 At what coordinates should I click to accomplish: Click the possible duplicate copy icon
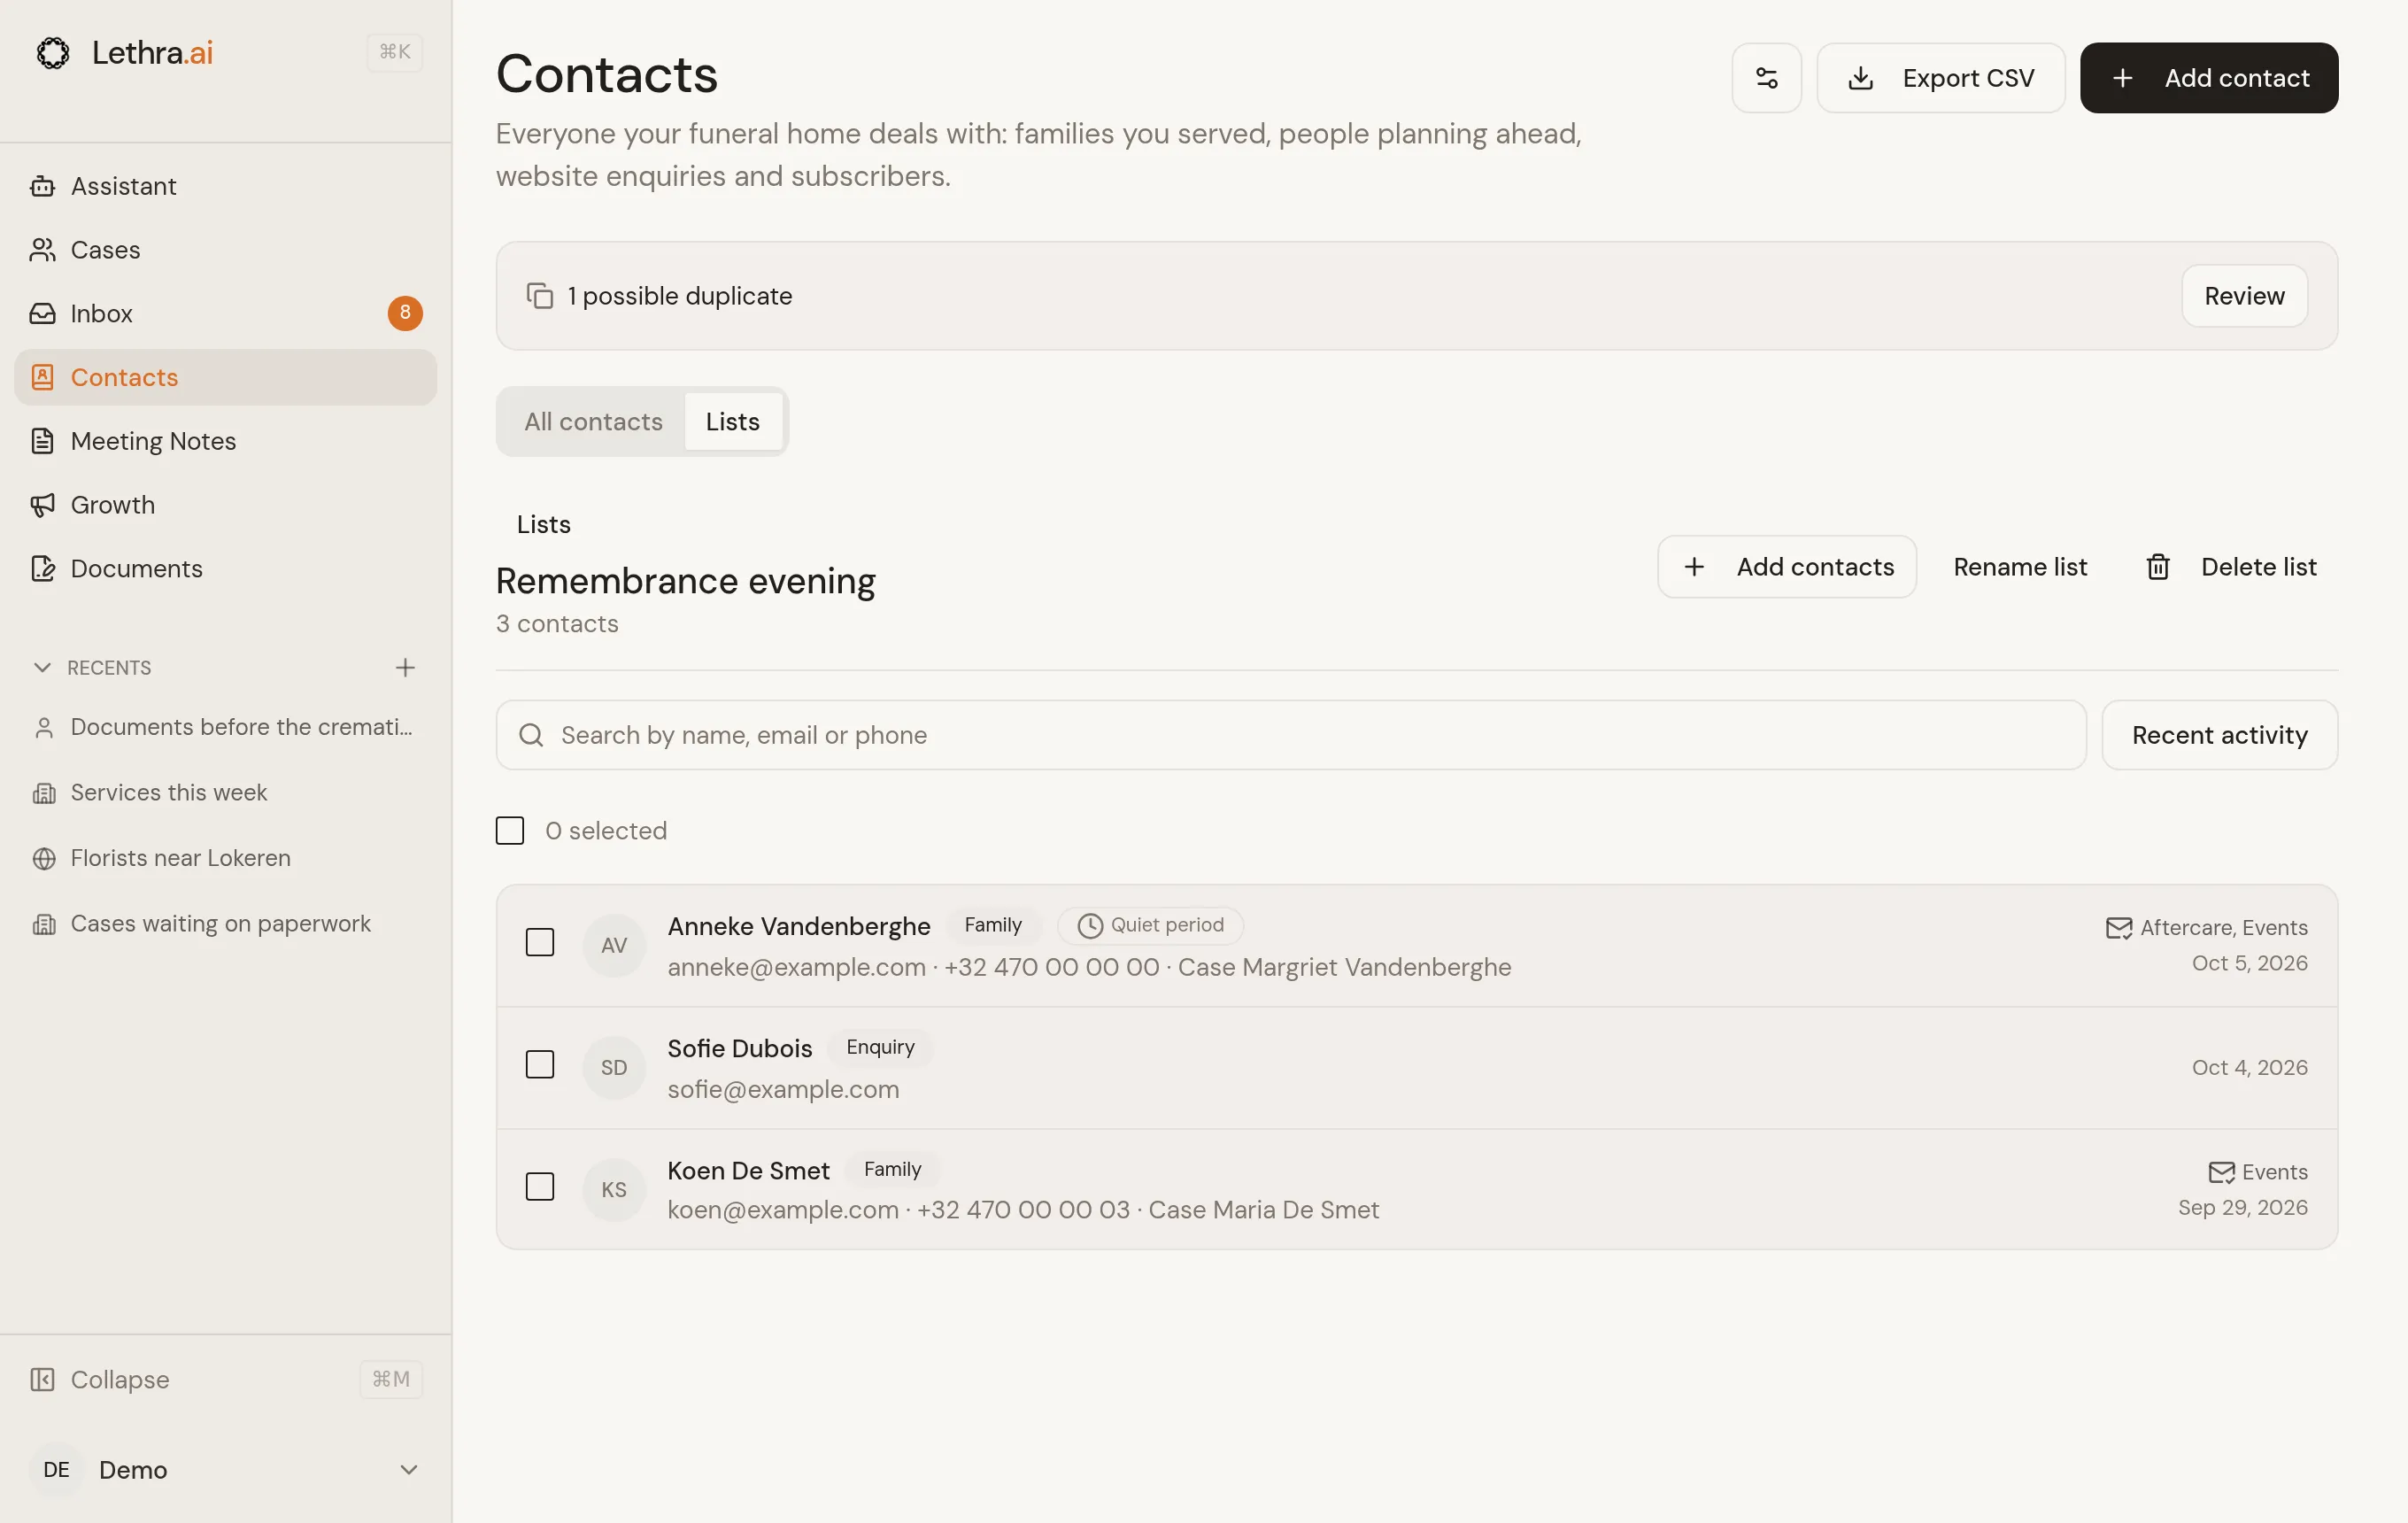(540, 296)
